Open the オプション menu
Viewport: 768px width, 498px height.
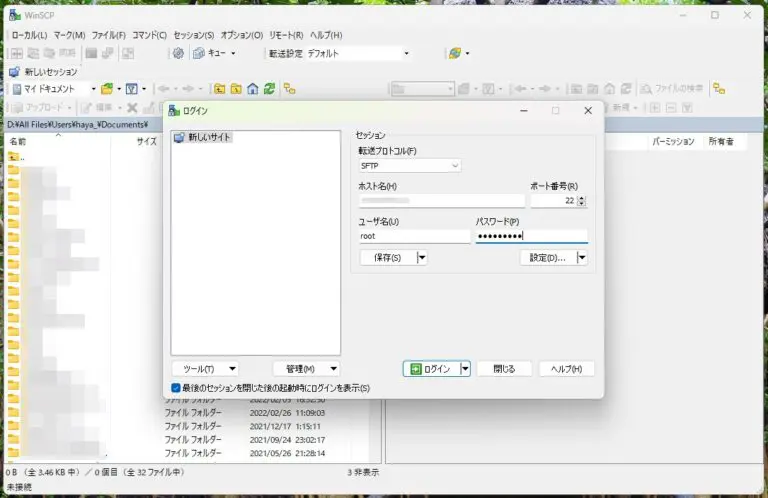click(x=242, y=35)
